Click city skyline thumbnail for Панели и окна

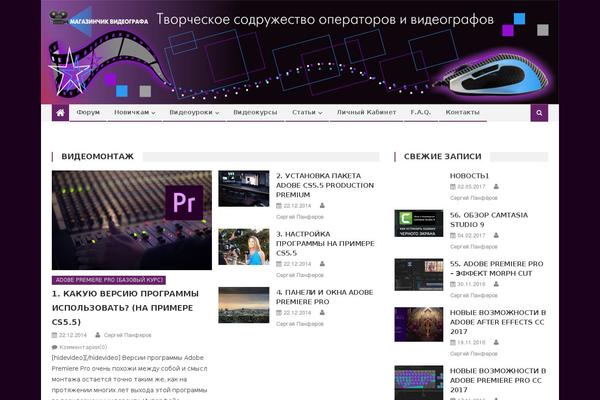coord(244,305)
